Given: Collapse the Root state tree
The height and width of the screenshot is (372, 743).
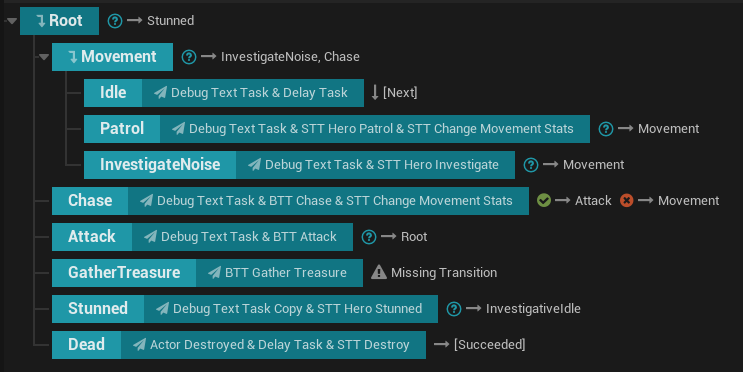Looking at the screenshot, I should point(12,21).
